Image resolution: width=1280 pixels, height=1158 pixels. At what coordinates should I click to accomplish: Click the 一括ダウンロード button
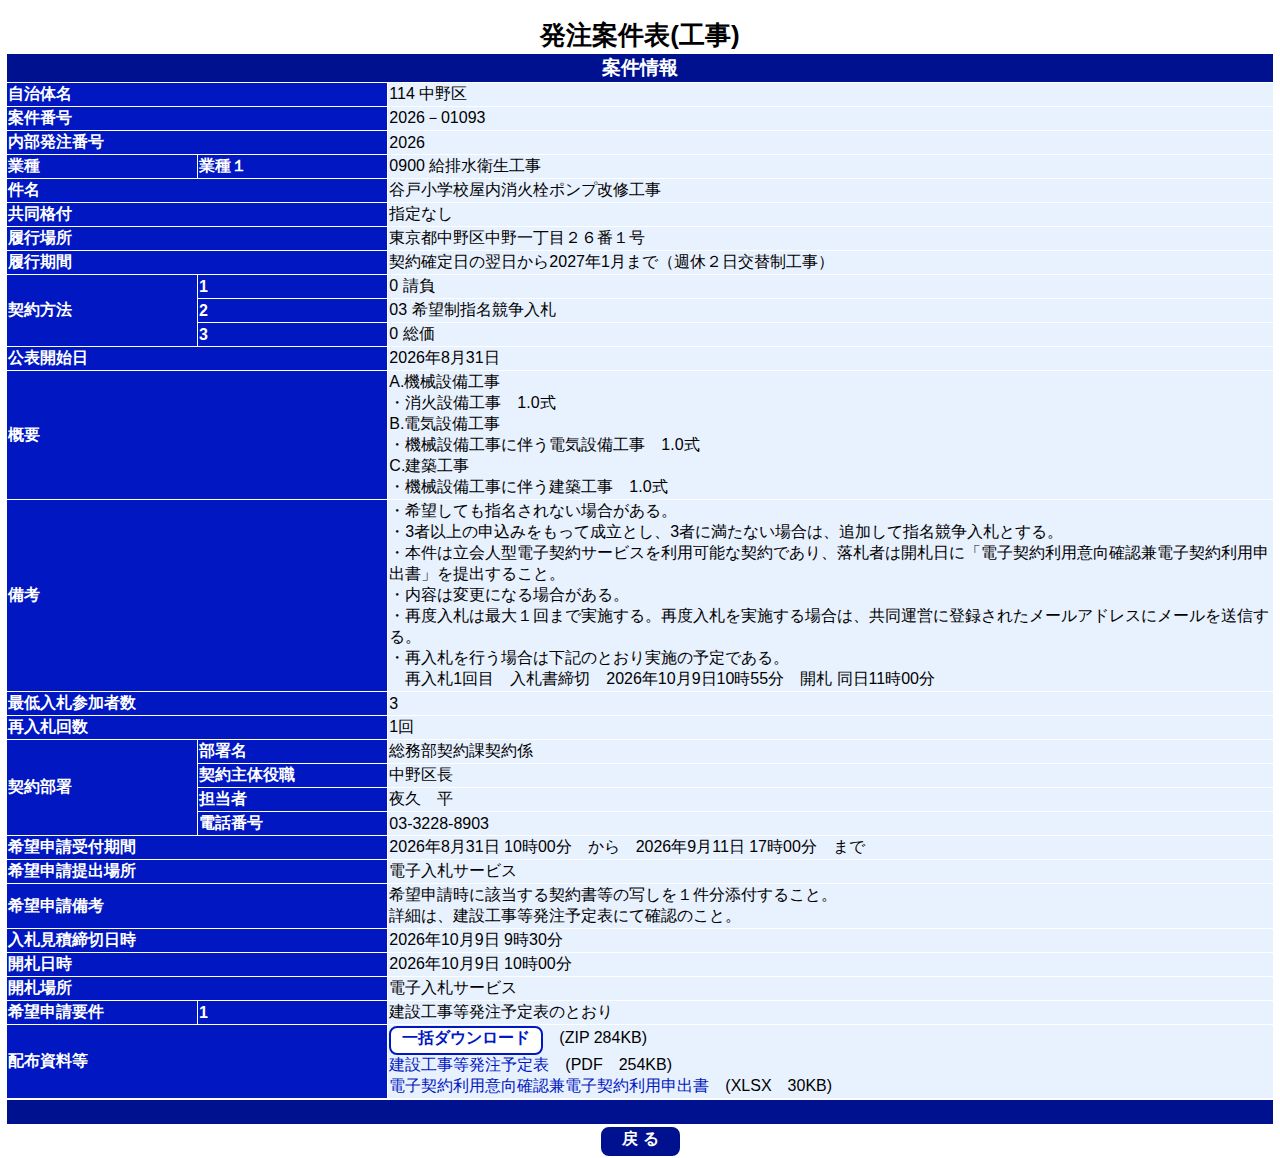coord(465,1039)
